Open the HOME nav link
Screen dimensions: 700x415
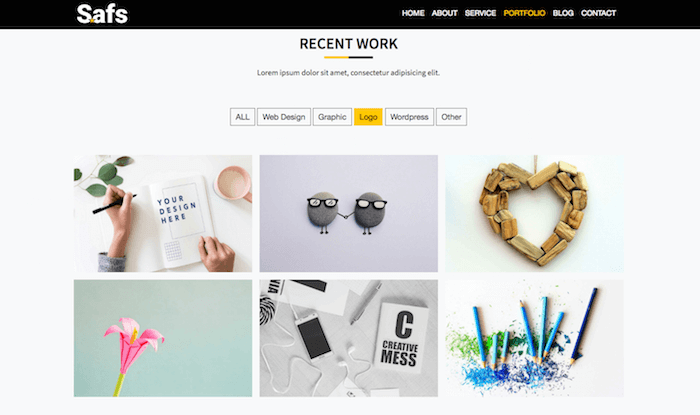click(x=413, y=13)
